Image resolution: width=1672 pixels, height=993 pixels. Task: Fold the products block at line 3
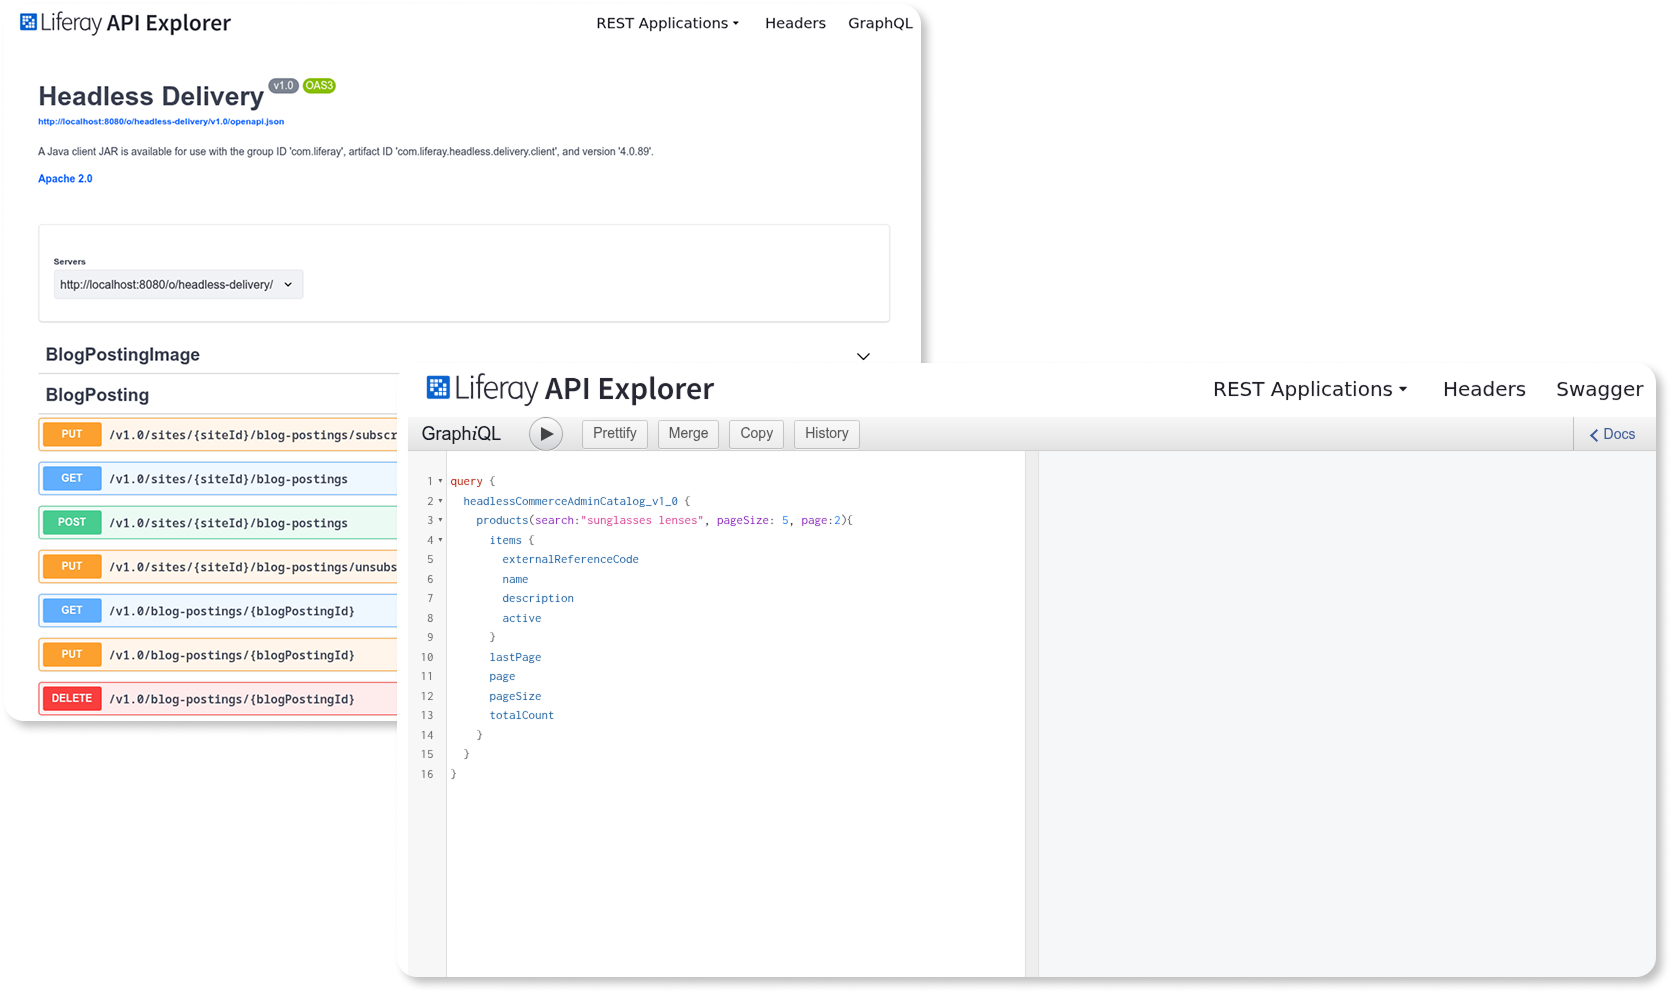(x=440, y=520)
